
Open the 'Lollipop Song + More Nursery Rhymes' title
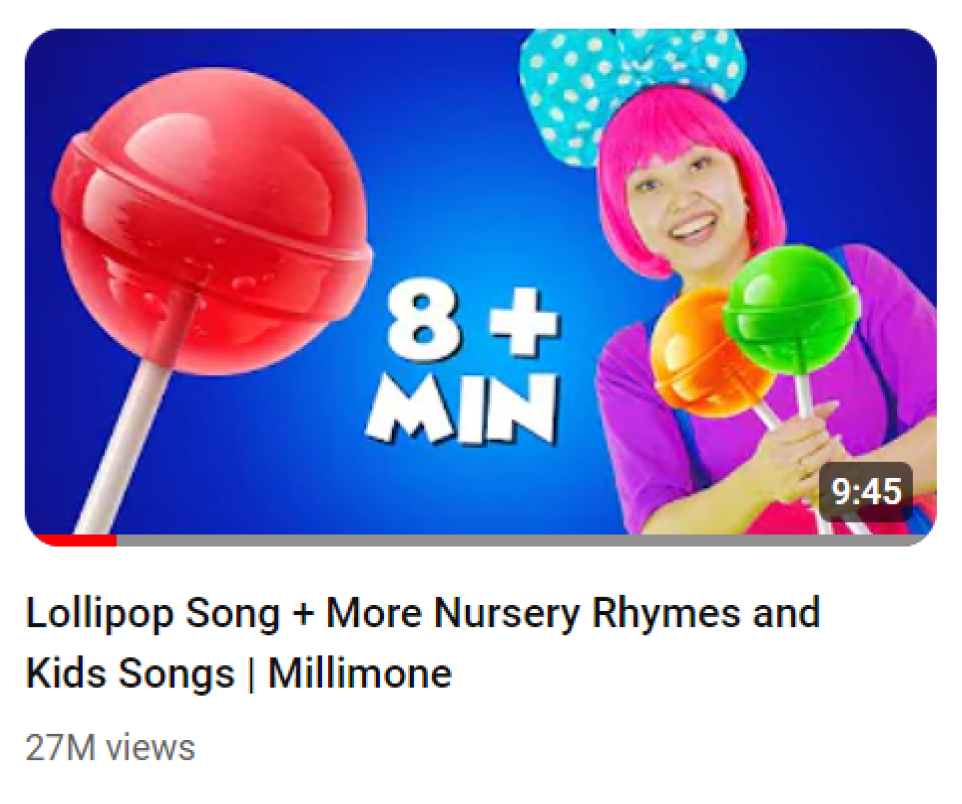[x=423, y=643]
